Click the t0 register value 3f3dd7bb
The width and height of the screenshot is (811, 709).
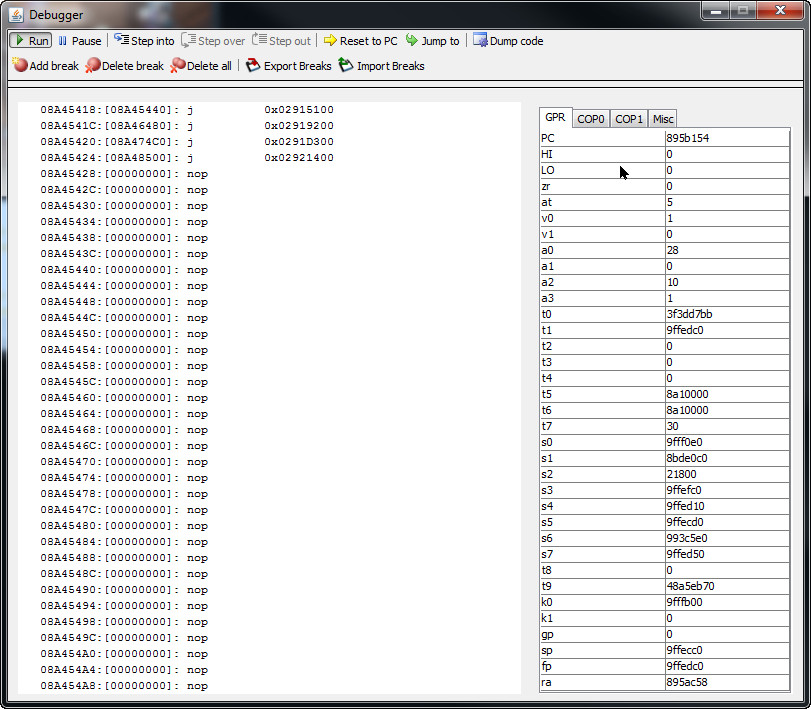coord(726,314)
